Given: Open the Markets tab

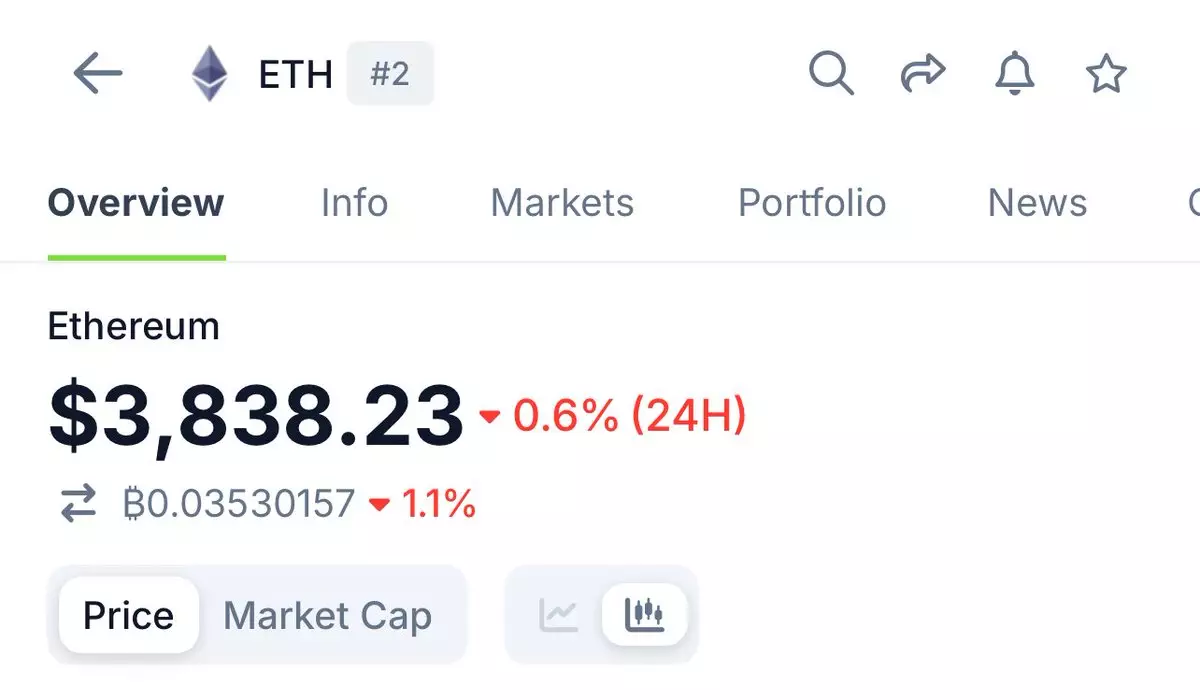Looking at the screenshot, I should coord(562,203).
